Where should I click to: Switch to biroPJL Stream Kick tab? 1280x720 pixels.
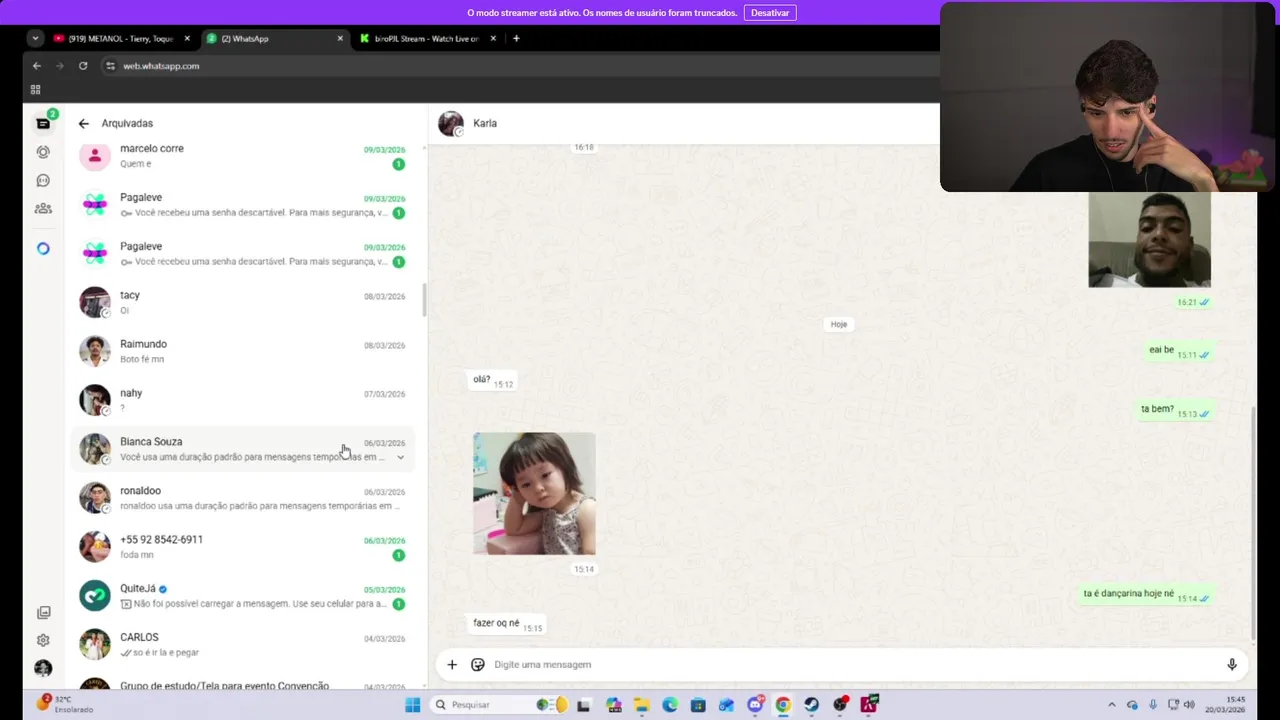(x=428, y=38)
